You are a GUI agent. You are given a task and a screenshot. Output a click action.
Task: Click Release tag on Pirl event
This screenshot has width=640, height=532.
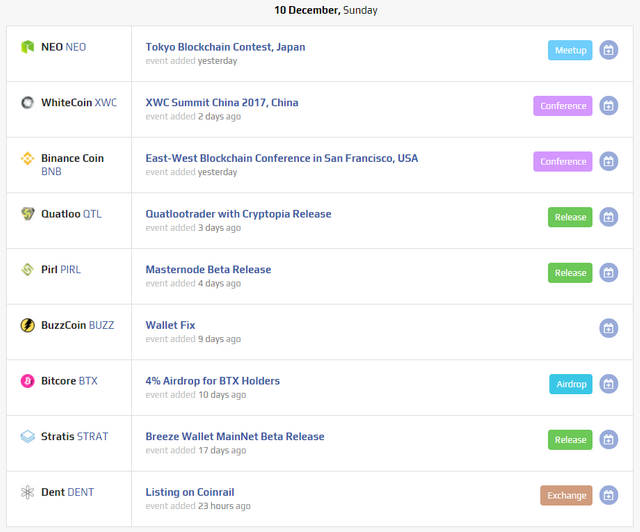[570, 273]
